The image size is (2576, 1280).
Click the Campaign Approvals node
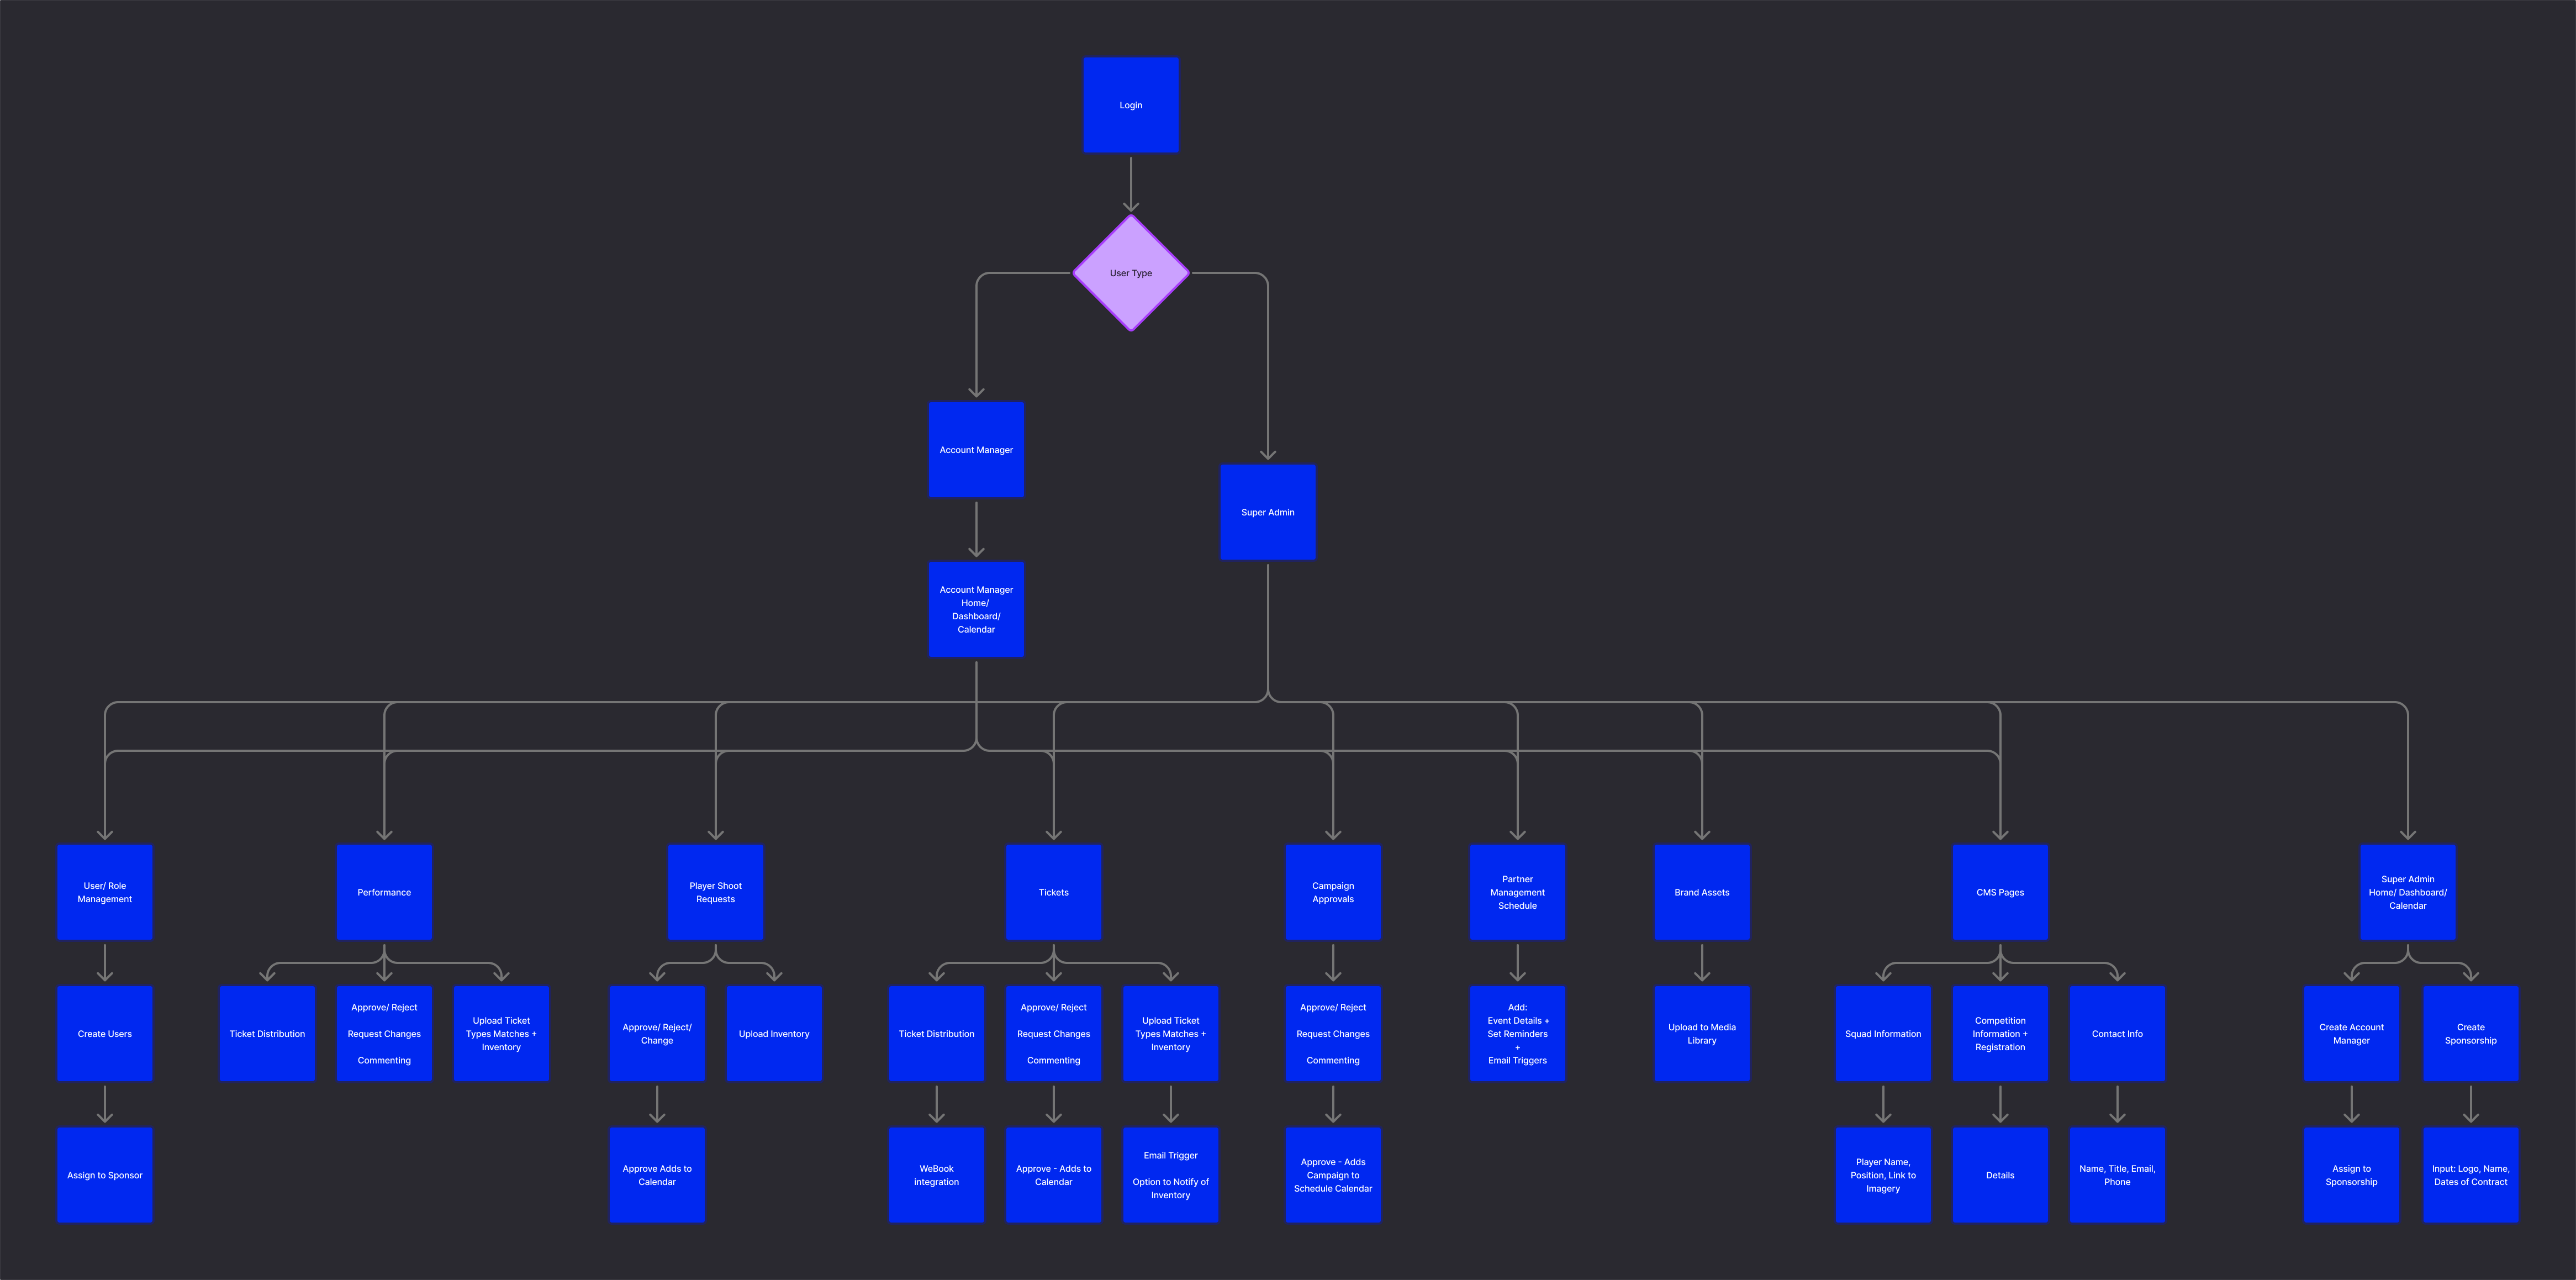1332,892
